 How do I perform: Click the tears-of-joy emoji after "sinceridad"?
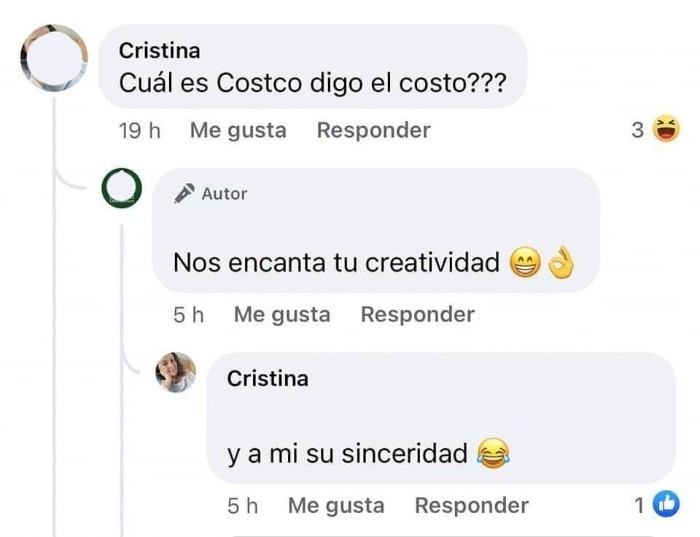(493, 454)
